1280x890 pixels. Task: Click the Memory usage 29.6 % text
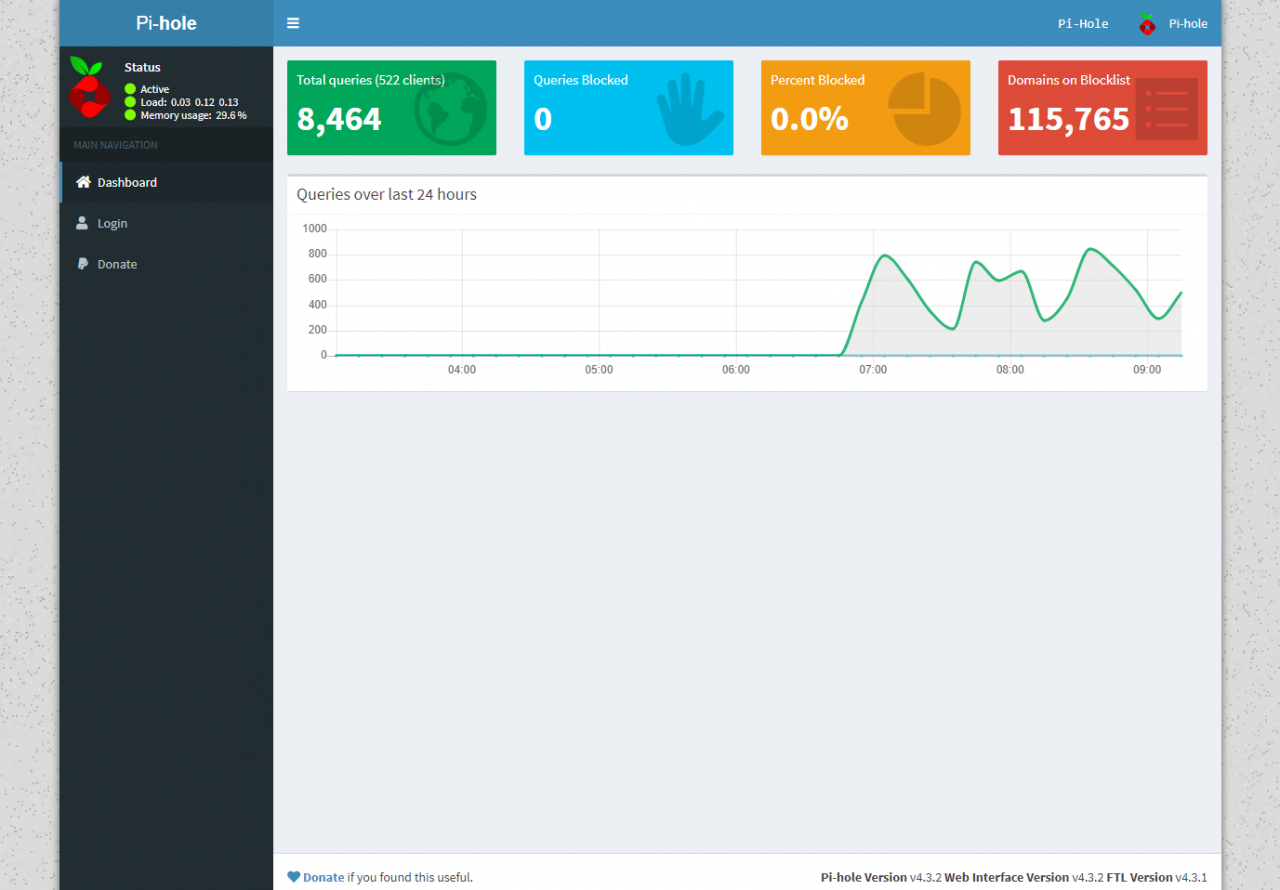pyautogui.click(x=193, y=115)
